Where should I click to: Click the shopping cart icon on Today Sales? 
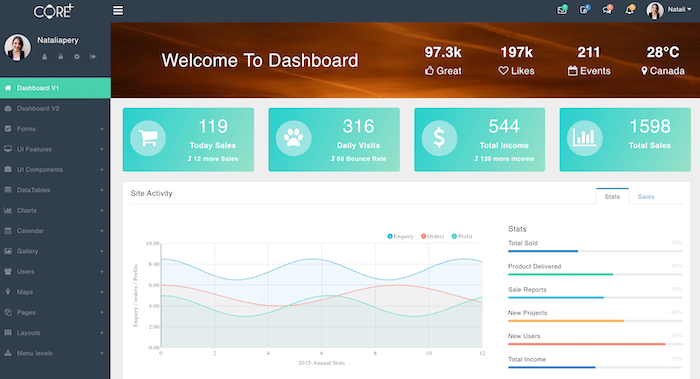pos(148,138)
